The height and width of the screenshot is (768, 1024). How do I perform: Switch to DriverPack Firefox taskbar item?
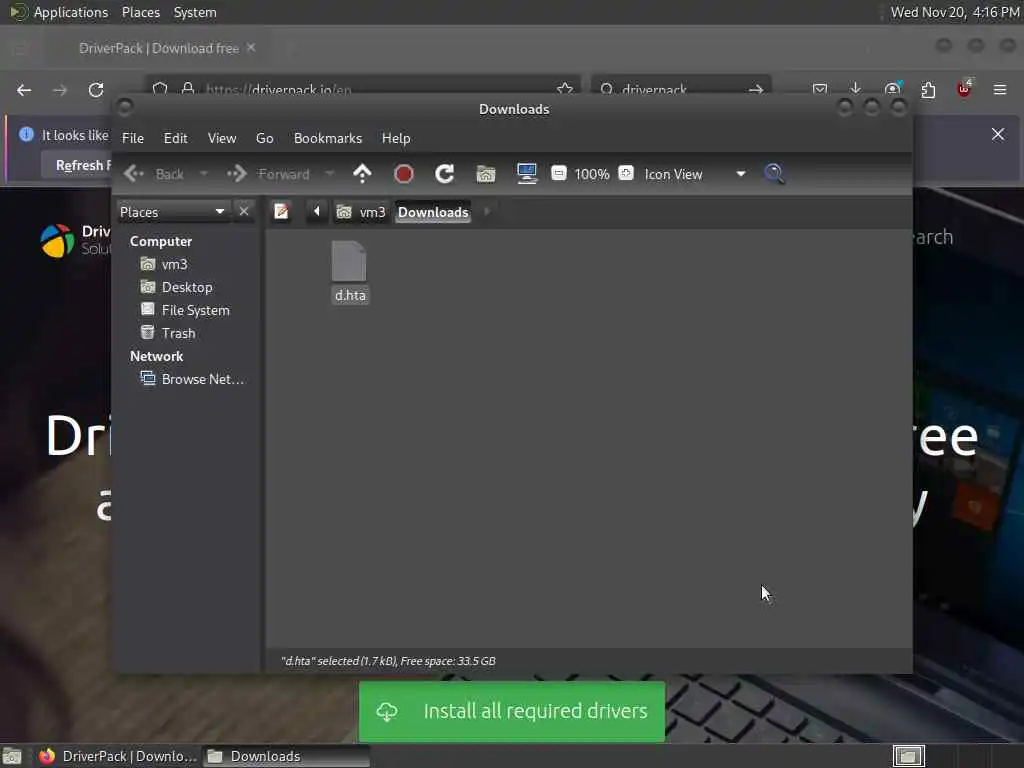(118, 756)
